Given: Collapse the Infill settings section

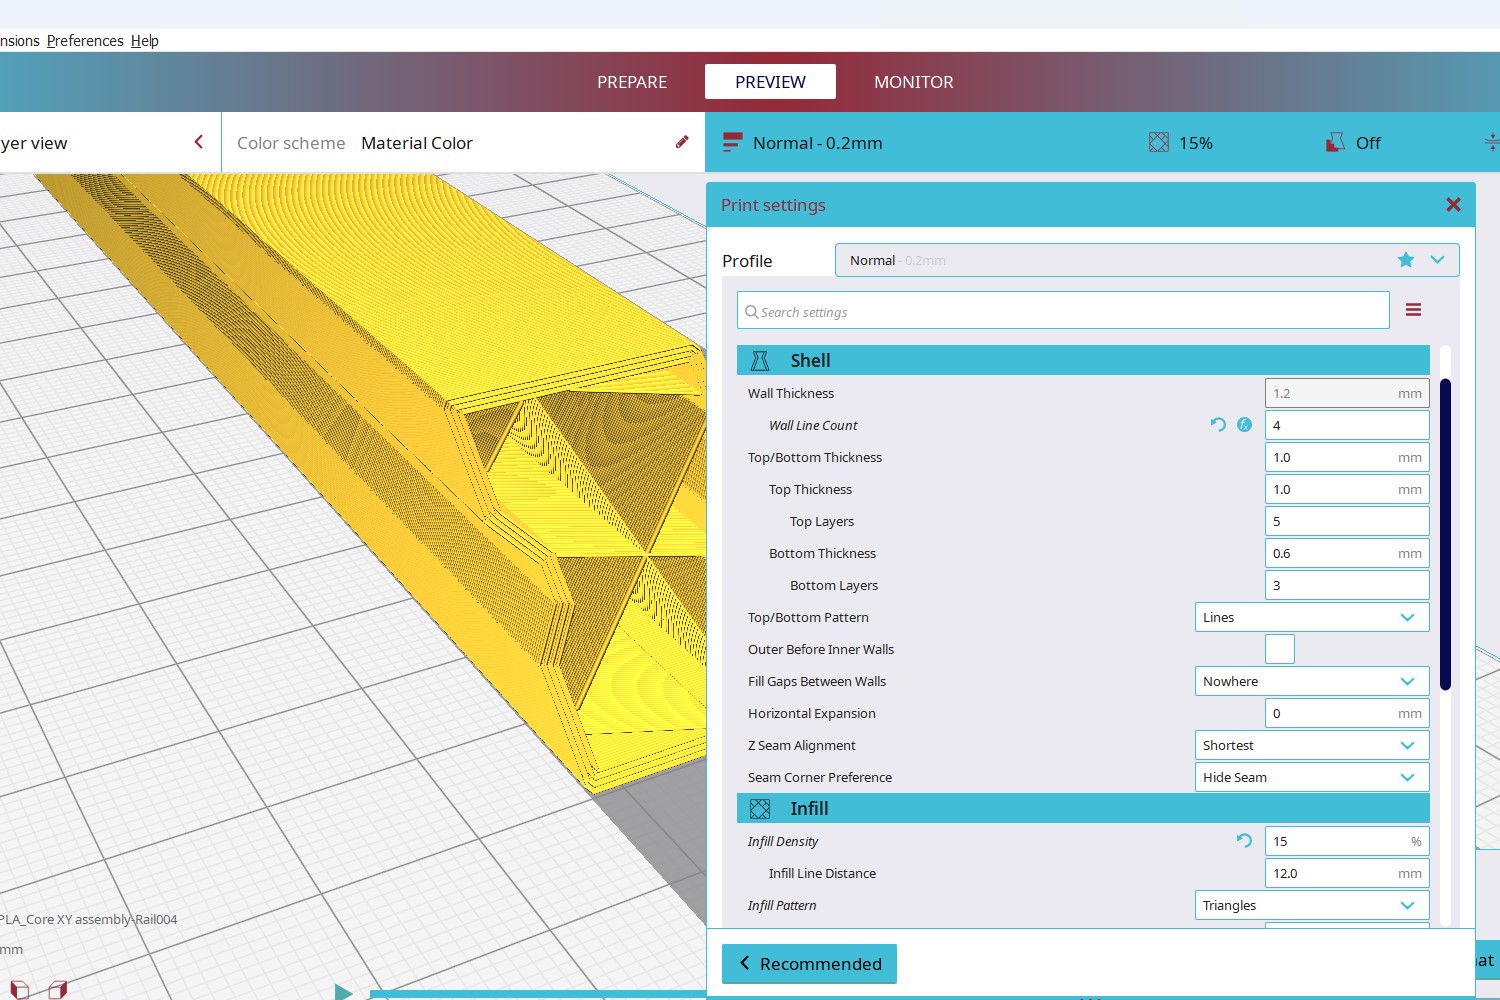Looking at the screenshot, I should click(1083, 808).
